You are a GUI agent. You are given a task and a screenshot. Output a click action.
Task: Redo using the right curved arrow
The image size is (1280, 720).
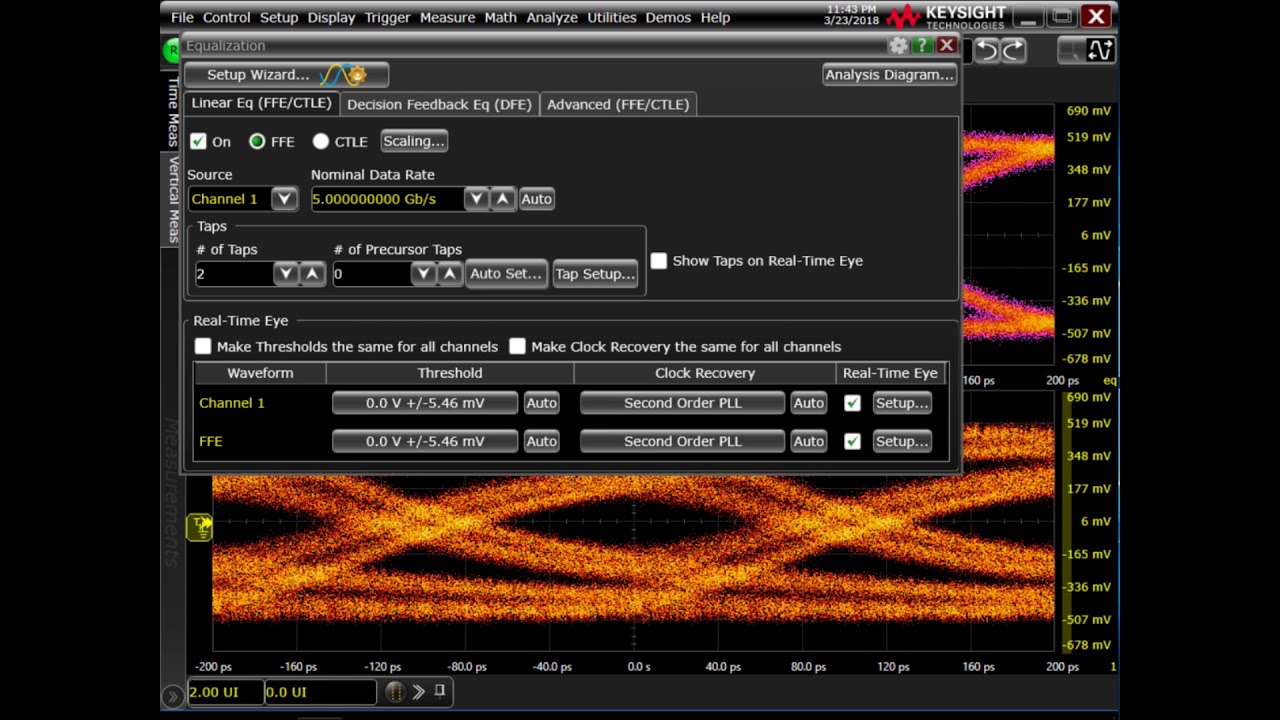tap(1013, 51)
